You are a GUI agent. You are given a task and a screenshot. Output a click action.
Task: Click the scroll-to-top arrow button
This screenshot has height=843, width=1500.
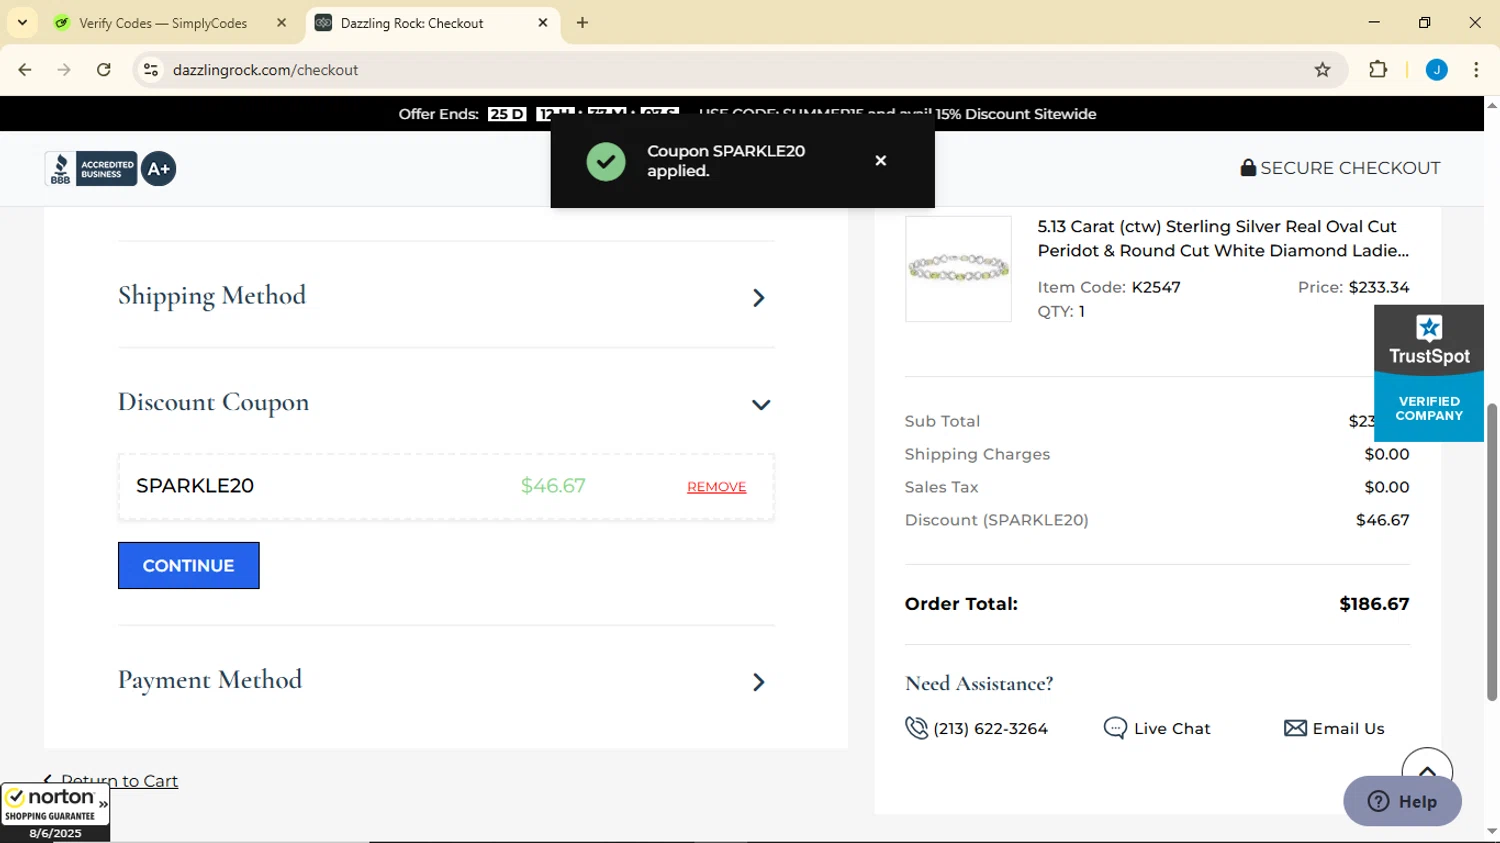tap(1427, 771)
